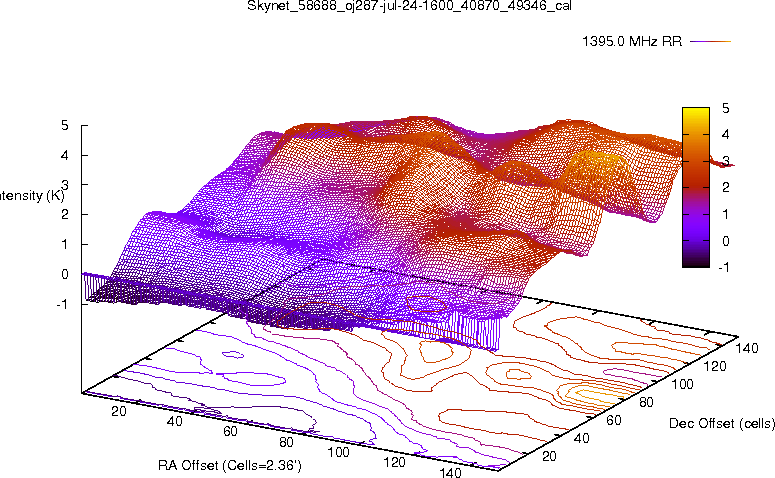Select tick 40 on the RA Offset axis
775x478 pixels.
(174, 421)
